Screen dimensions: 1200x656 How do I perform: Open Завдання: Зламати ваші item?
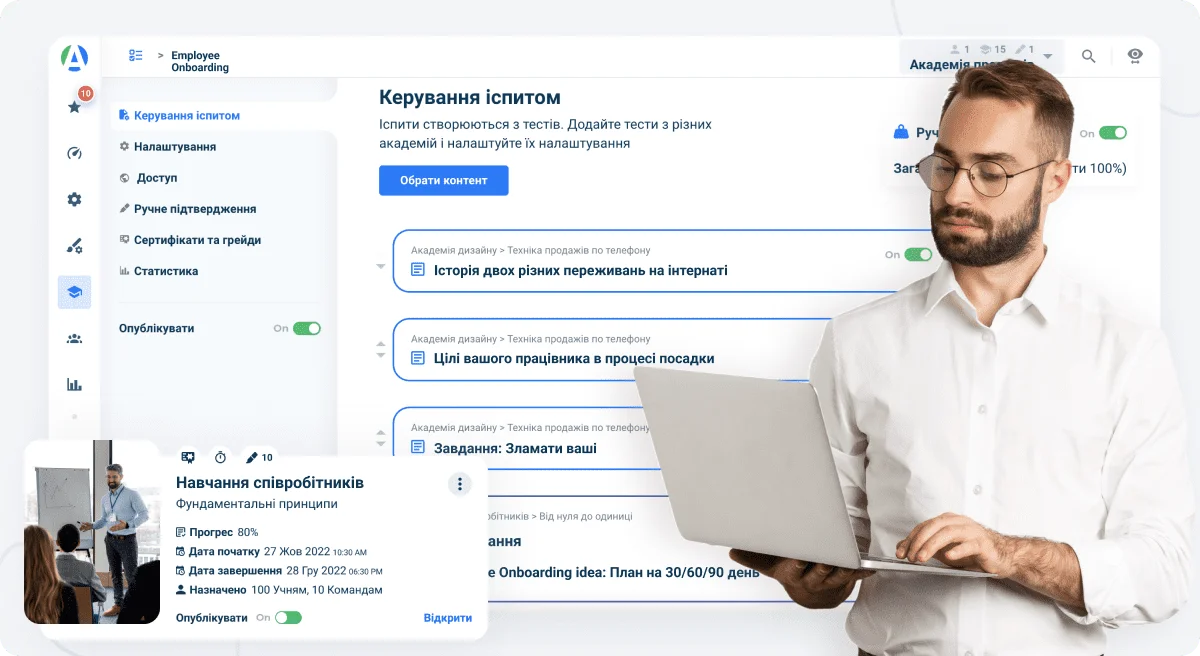click(x=515, y=448)
